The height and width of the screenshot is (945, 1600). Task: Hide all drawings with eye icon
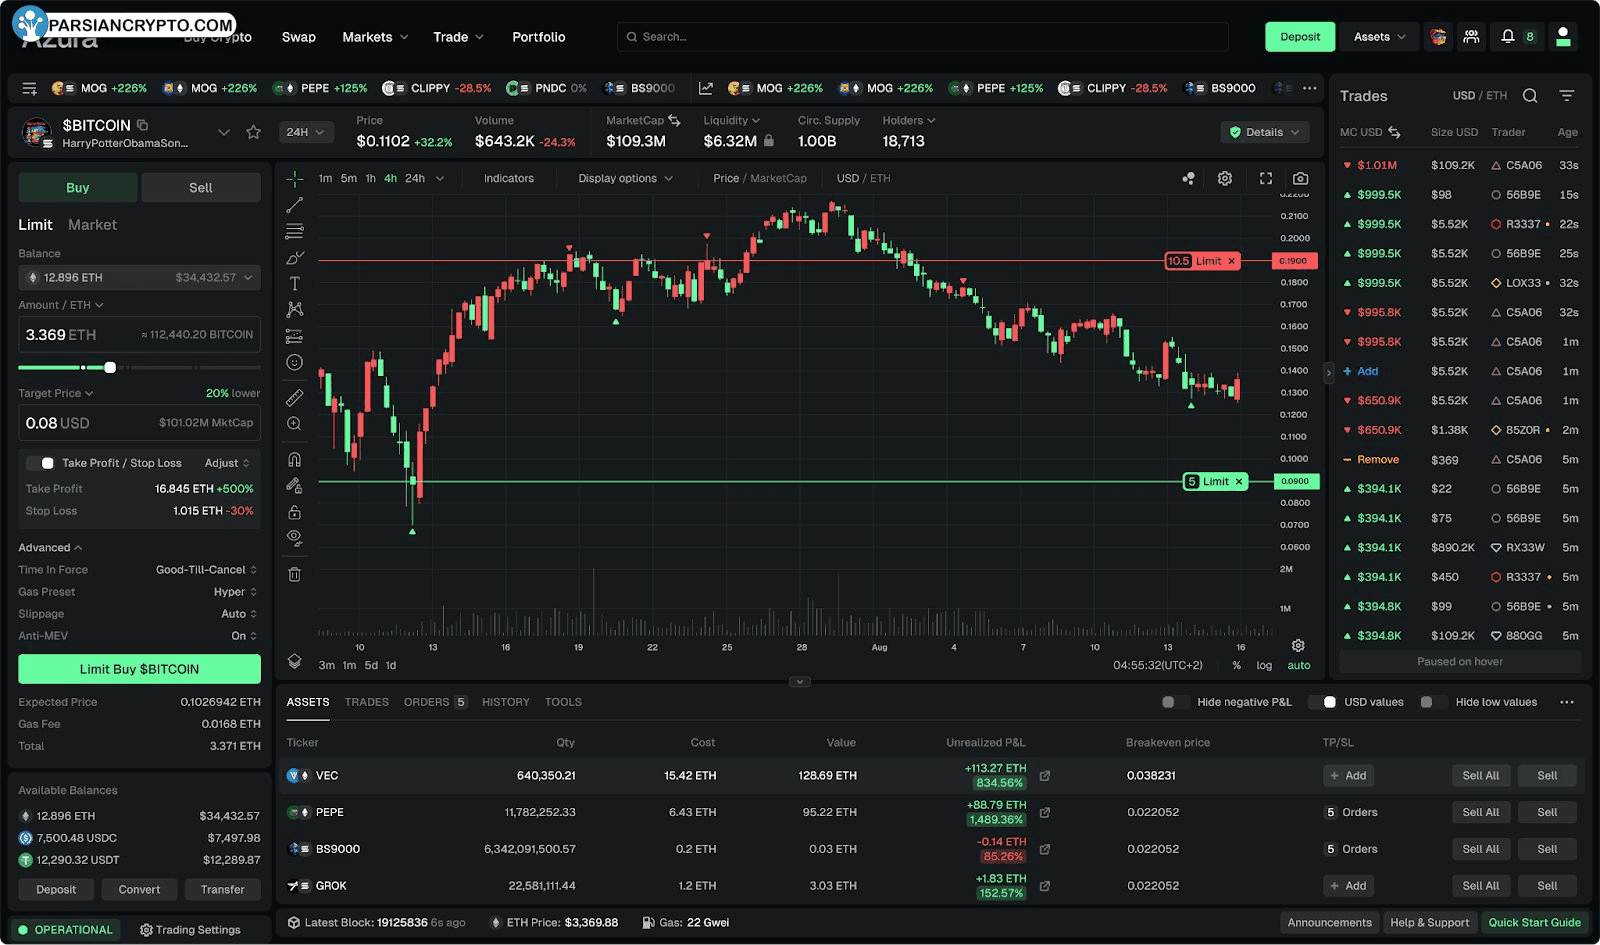coord(295,537)
